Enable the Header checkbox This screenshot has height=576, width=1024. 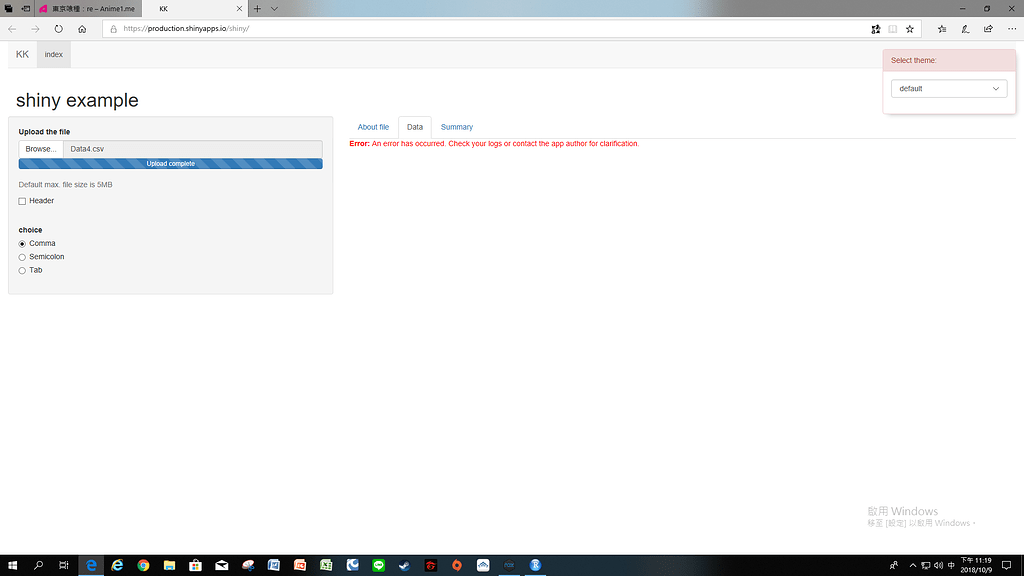[22, 201]
